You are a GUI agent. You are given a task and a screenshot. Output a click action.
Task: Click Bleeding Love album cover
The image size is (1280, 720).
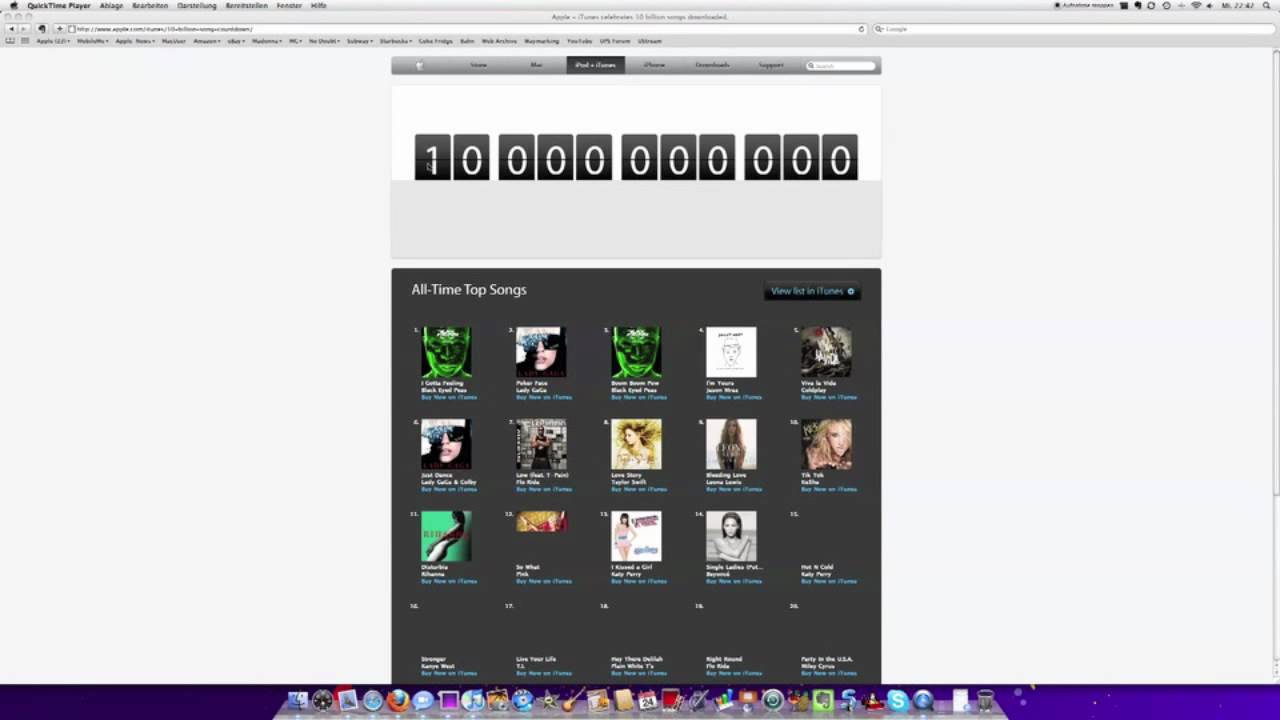[731, 444]
